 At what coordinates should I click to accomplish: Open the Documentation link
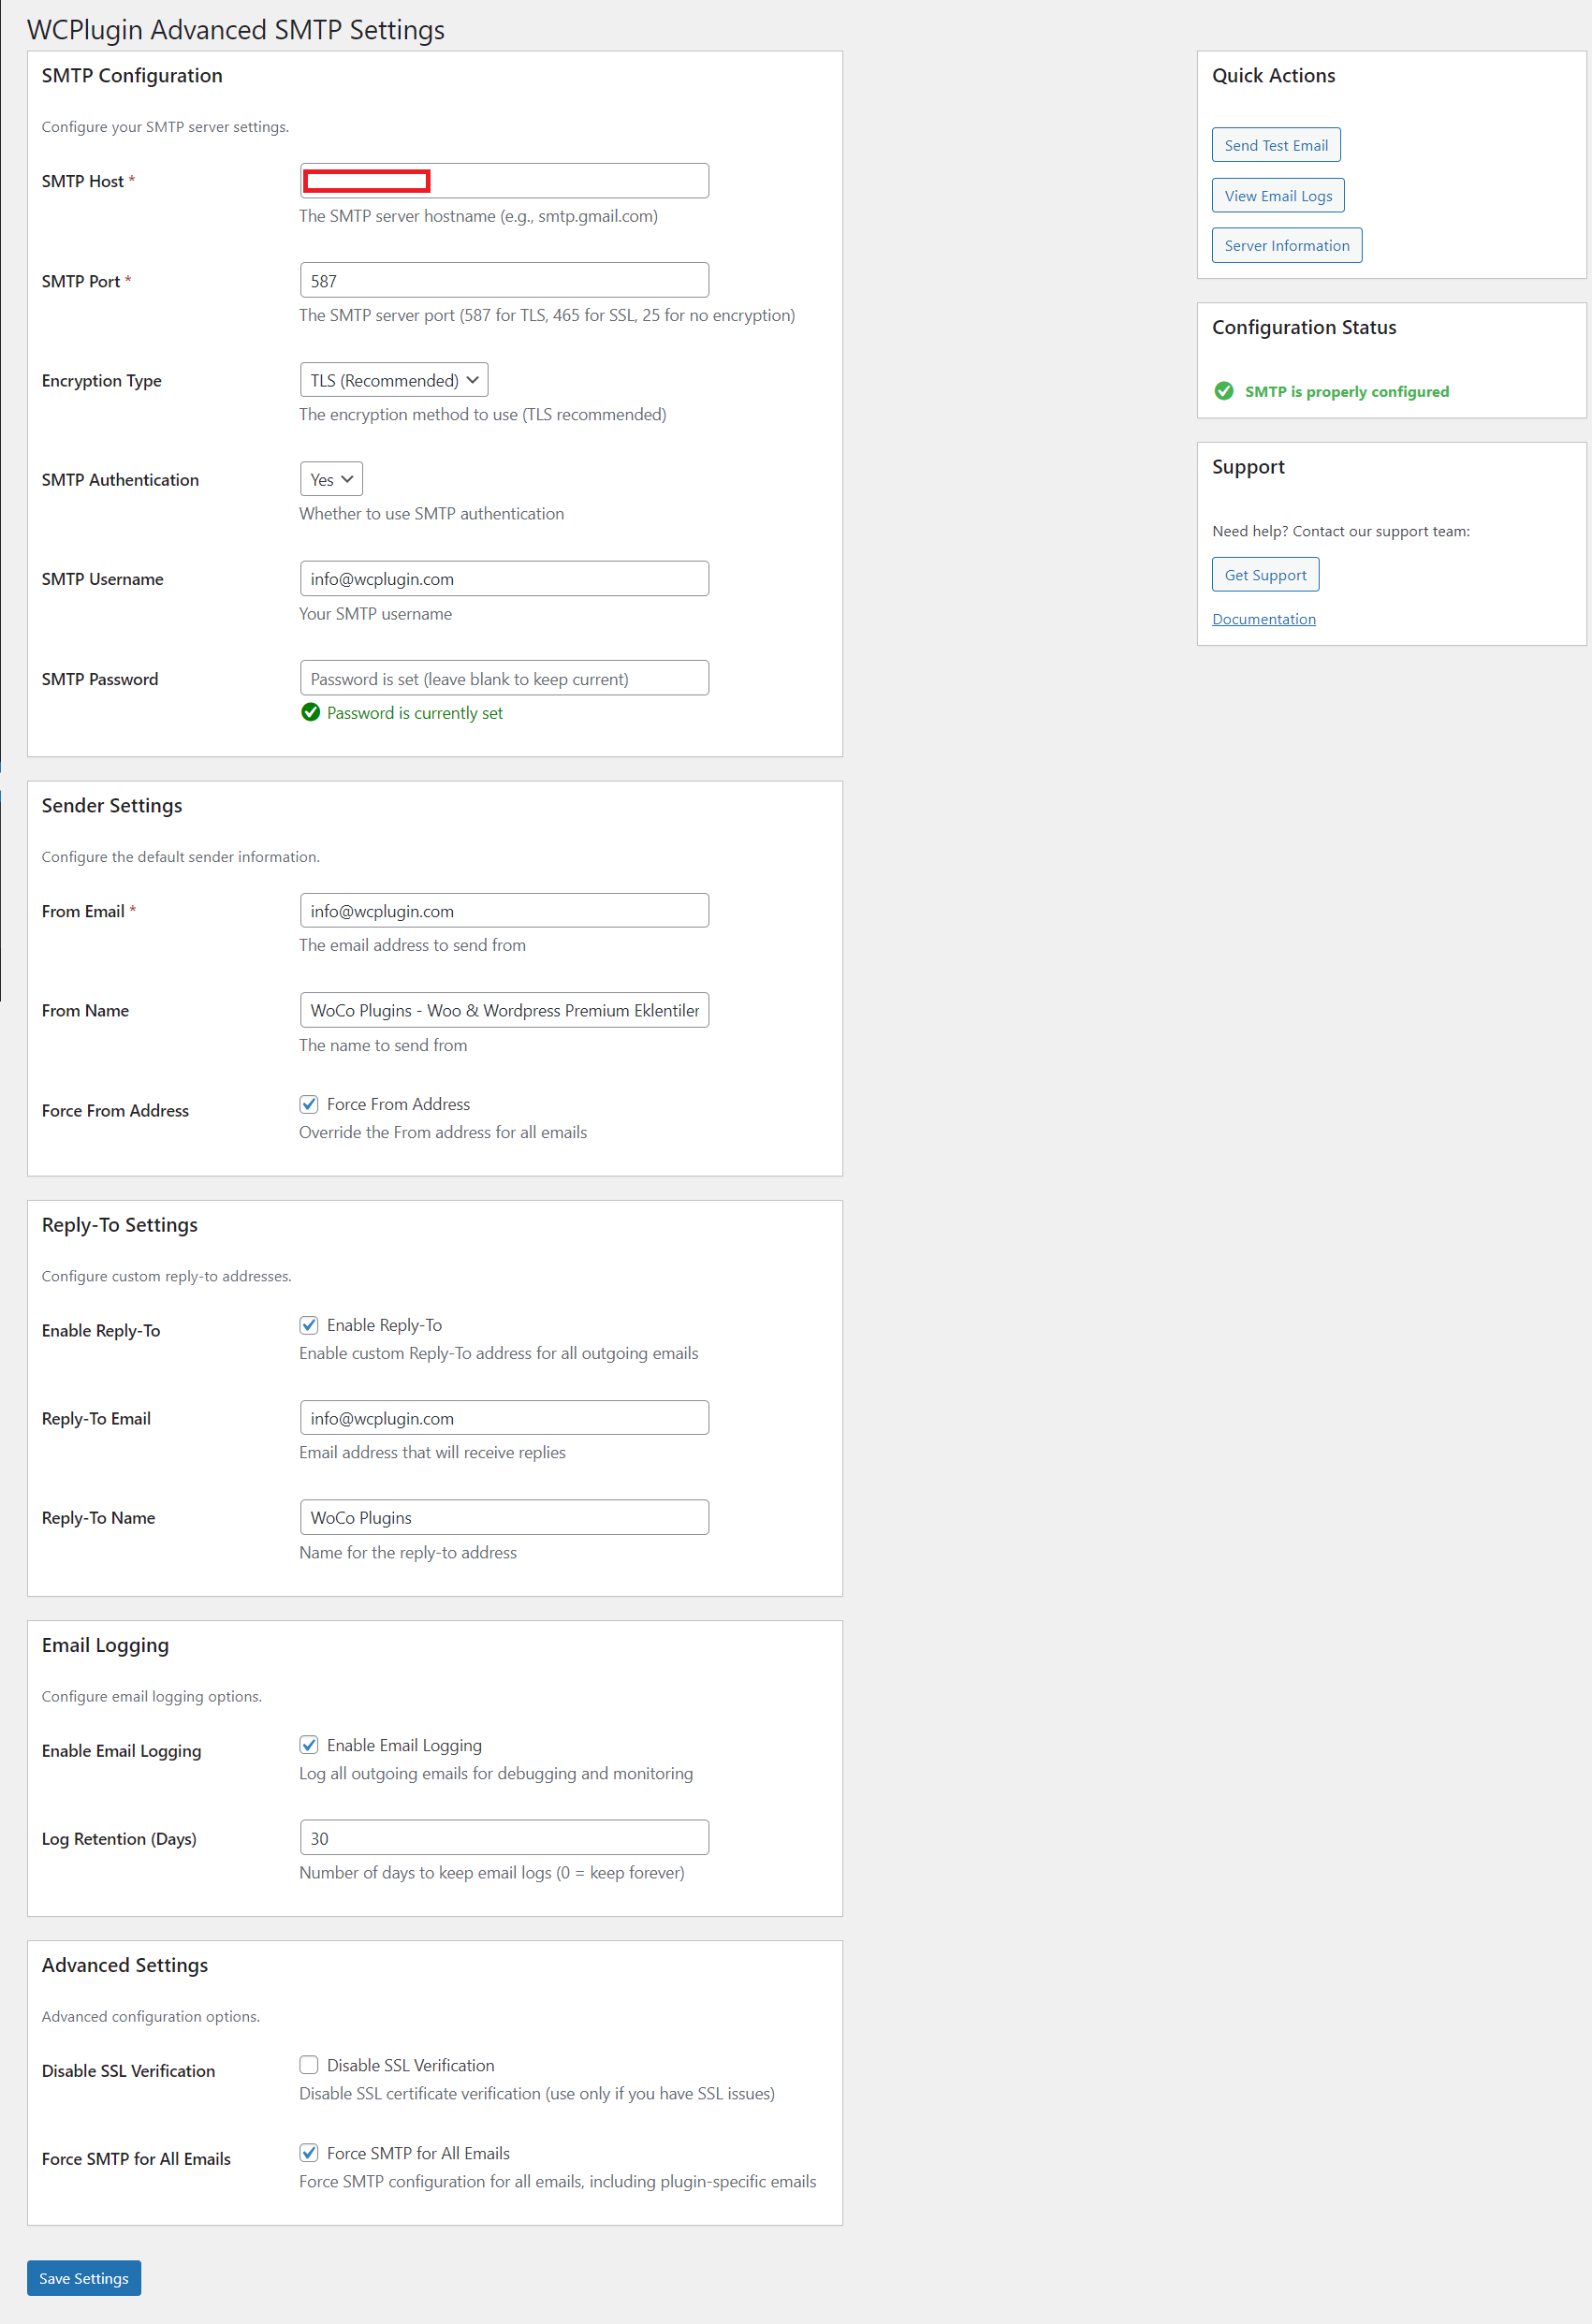pos(1264,619)
